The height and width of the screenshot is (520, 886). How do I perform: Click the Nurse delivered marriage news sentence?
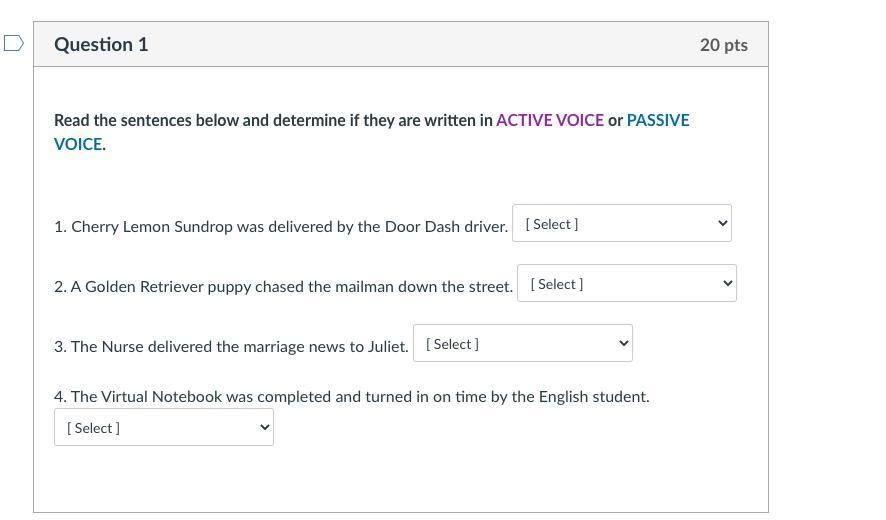point(231,346)
